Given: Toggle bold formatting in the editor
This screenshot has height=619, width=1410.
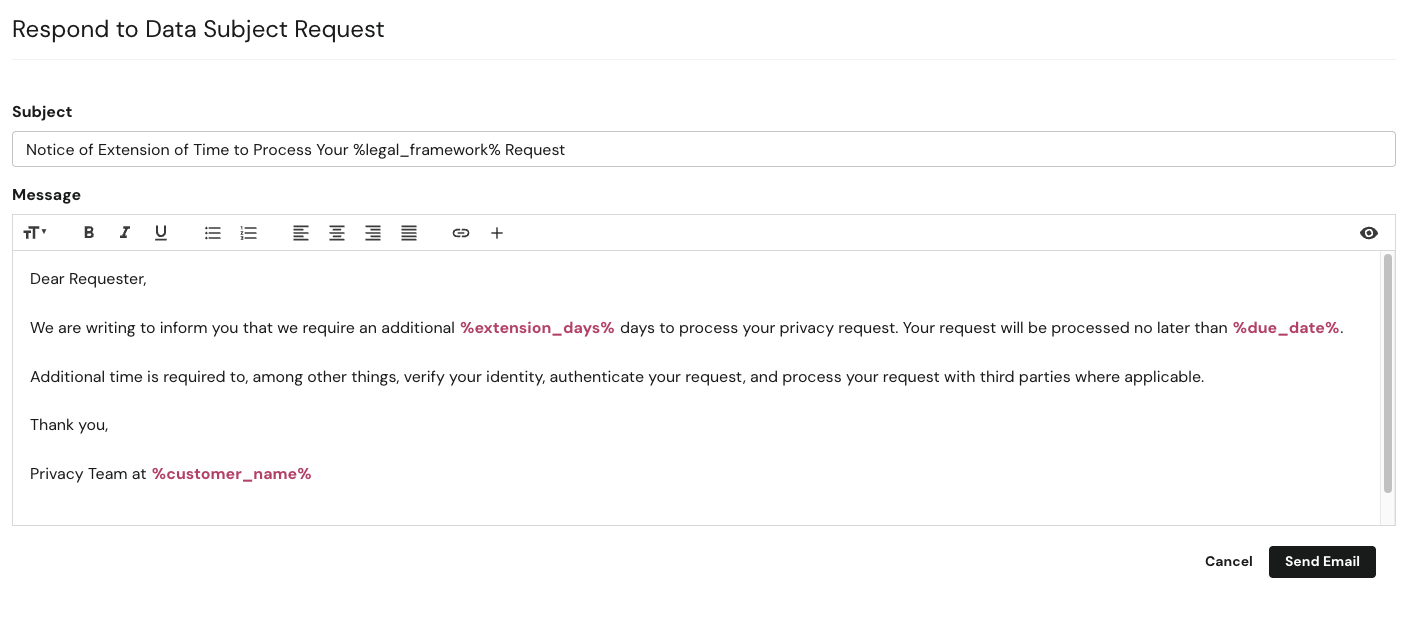Looking at the screenshot, I should point(88,232).
